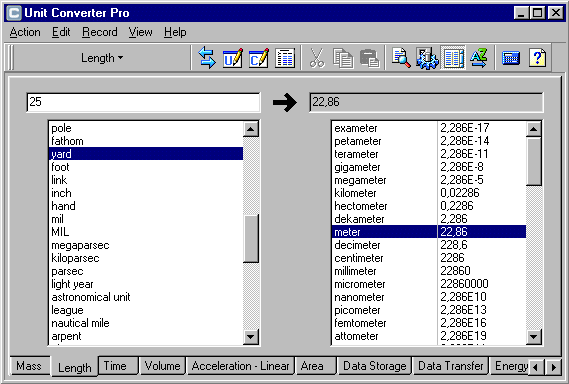Image resolution: width=569 pixels, height=384 pixels.
Task: Click down arrow of left units list
Action: (250, 336)
